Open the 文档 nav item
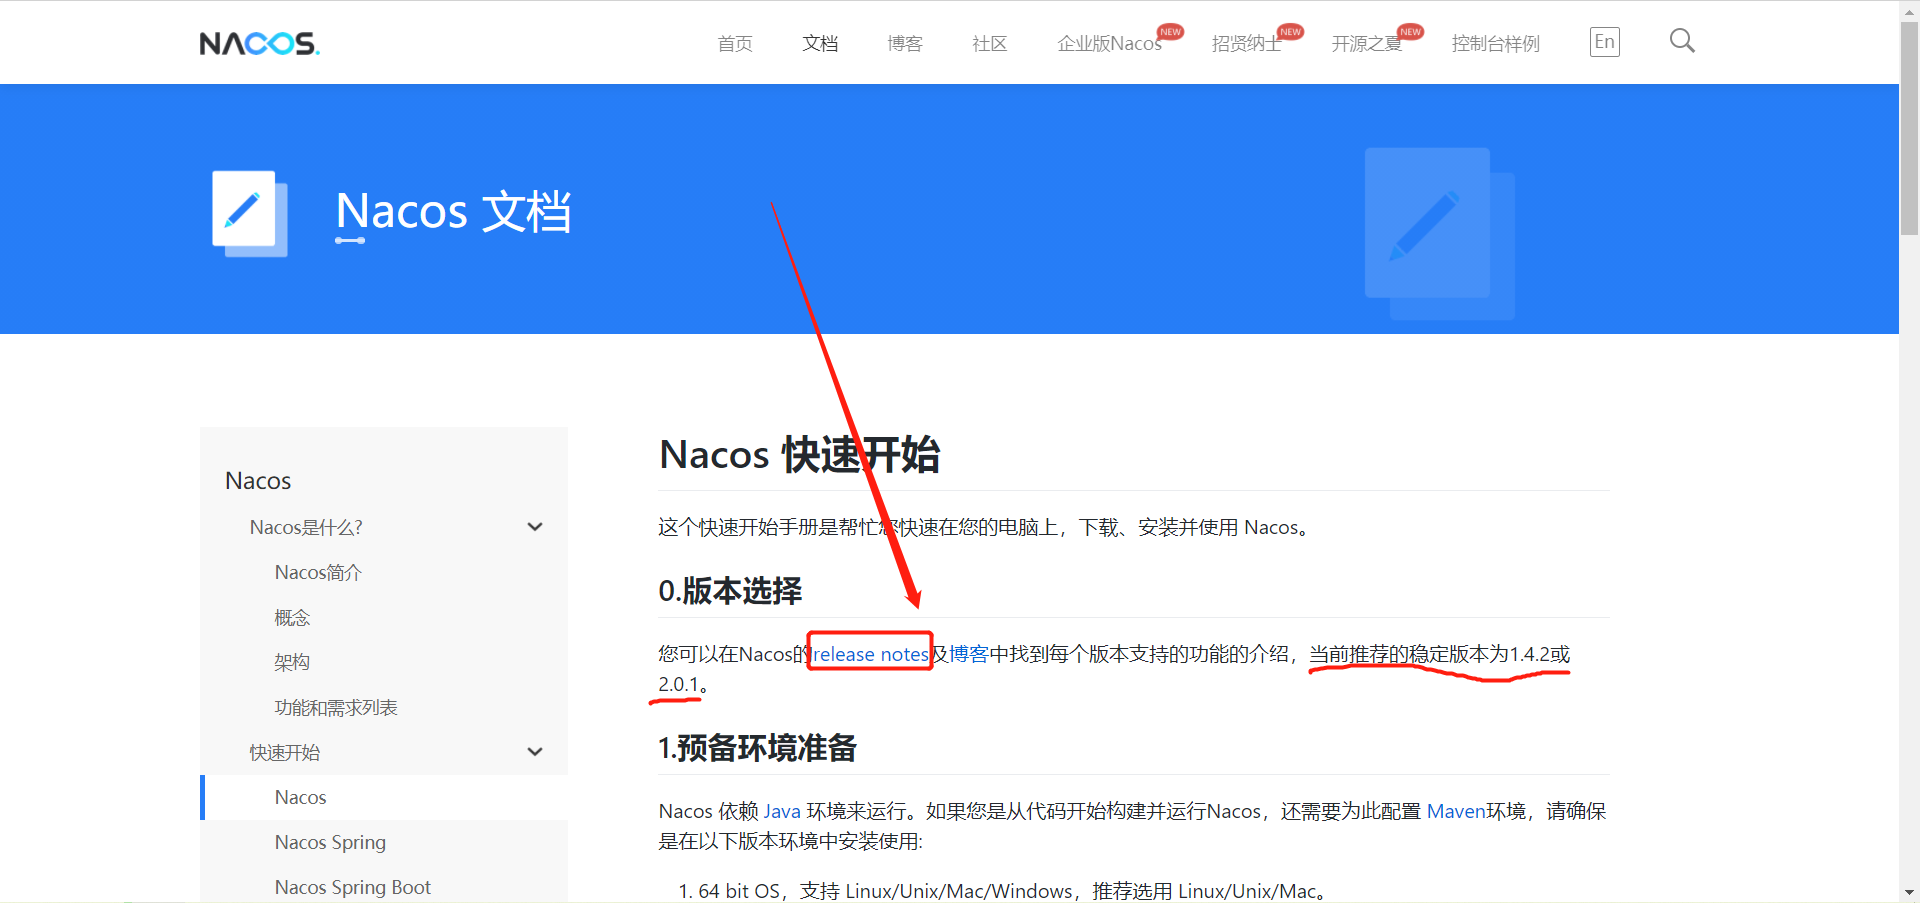The width and height of the screenshot is (1920, 903). 820,44
